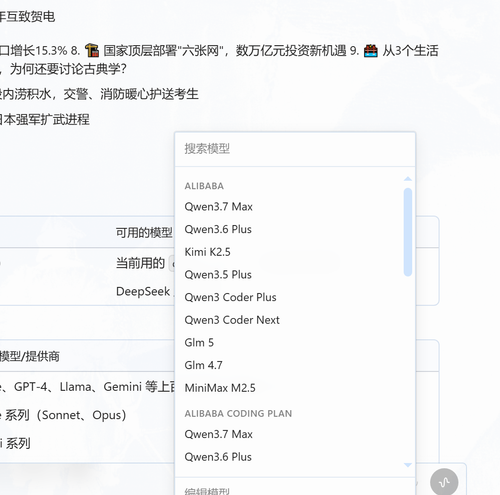Focus the 搜索模型 search field
The image size is (500, 495).
tap(295, 149)
